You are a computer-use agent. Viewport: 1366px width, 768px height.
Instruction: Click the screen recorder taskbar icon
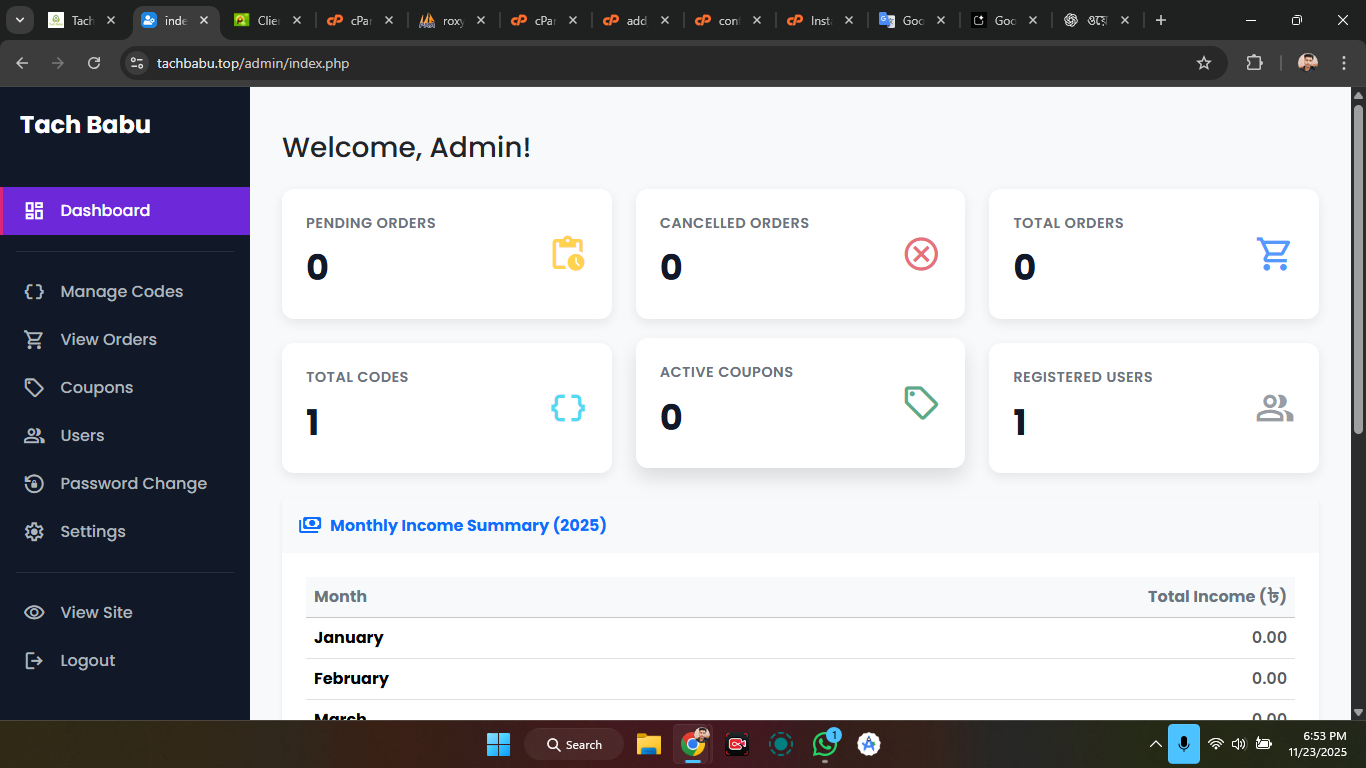coord(737,744)
